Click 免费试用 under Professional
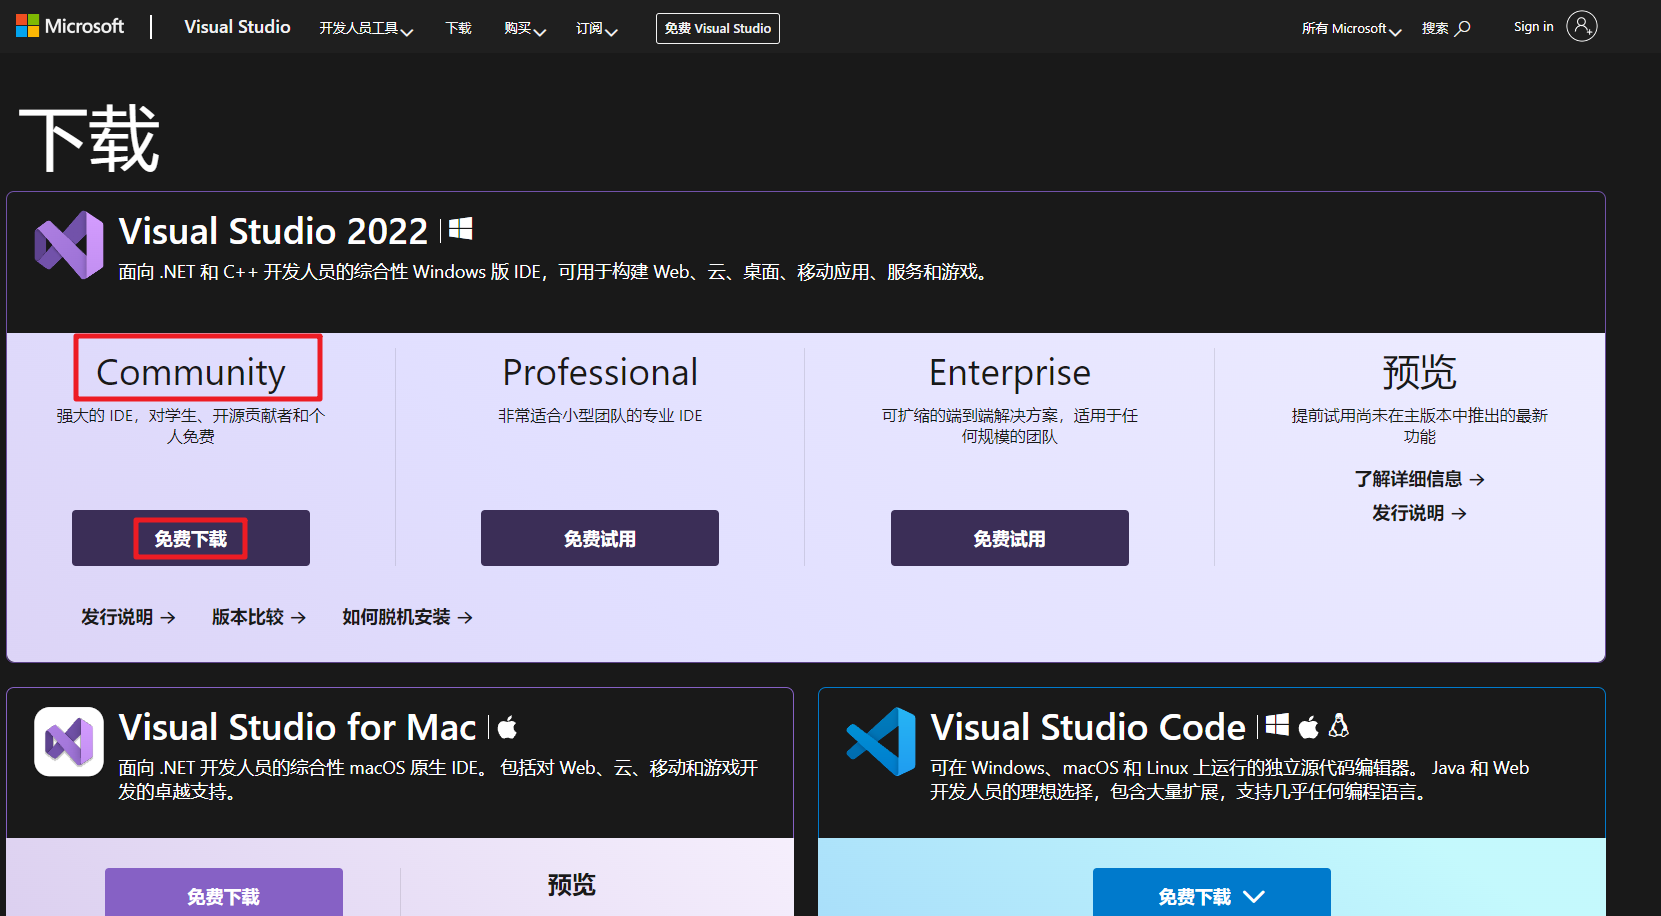1661x916 pixels. click(x=600, y=538)
